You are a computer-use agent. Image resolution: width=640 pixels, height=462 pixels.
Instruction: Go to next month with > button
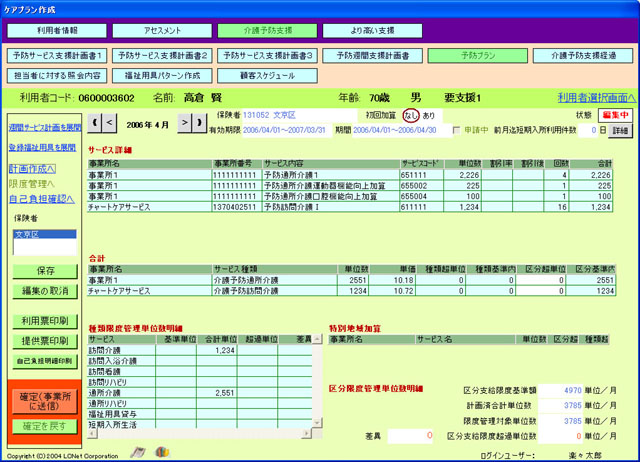[184, 123]
